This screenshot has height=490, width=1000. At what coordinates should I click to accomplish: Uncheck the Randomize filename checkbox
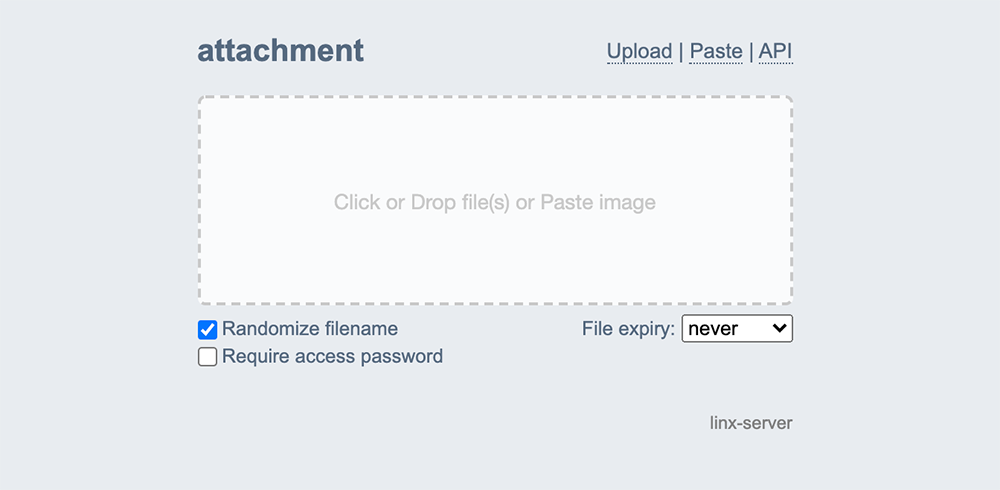click(x=208, y=329)
